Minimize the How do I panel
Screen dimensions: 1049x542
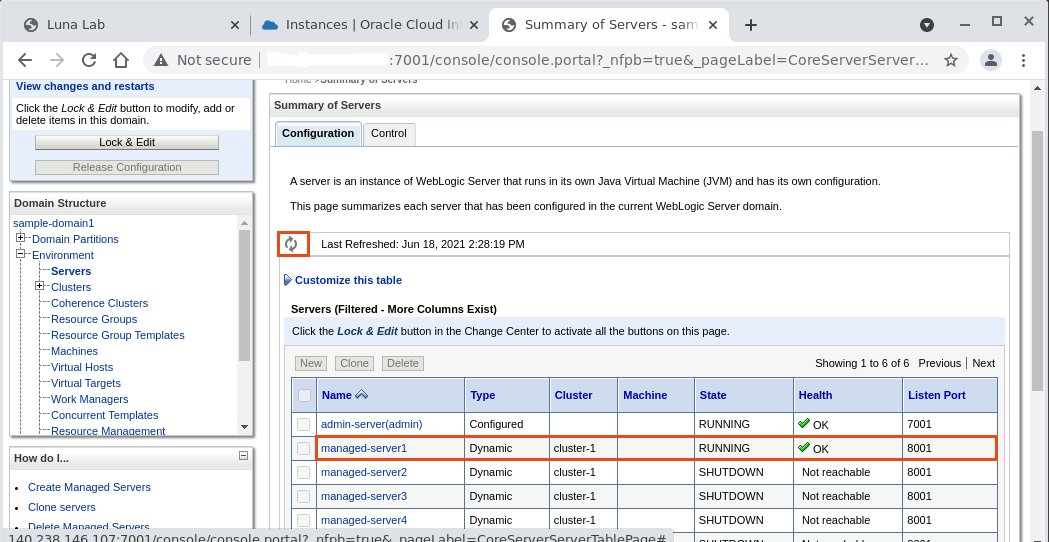point(244,456)
